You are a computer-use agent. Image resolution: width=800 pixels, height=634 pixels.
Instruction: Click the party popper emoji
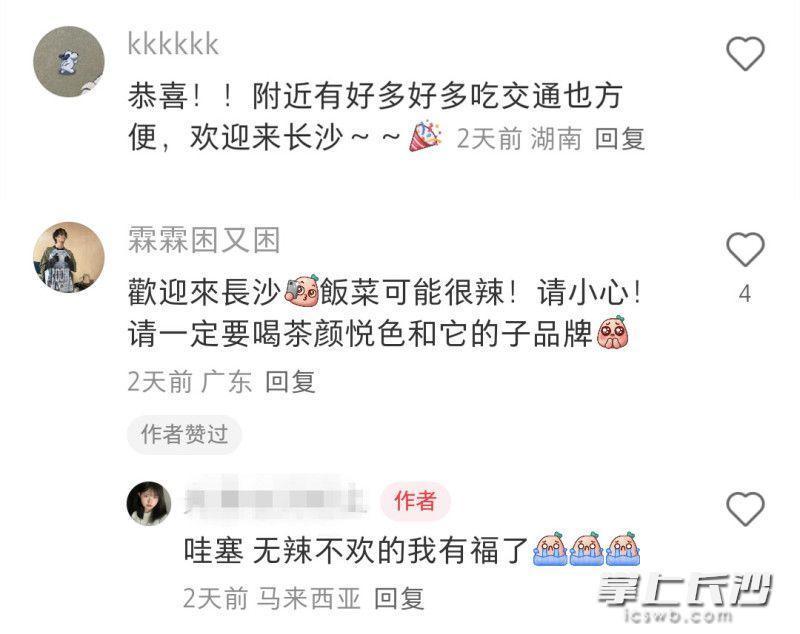click(x=426, y=136)
